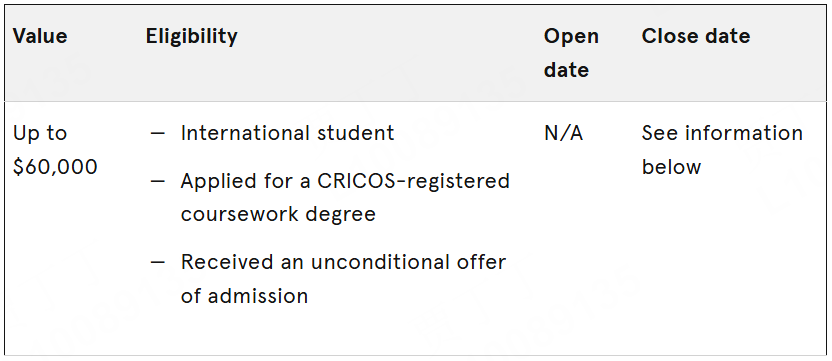Select the word 'below' in Close date cell
Image resolution: width=832 pixels, height=361 pixels.
pyautogui.click(x=671, y=167)
